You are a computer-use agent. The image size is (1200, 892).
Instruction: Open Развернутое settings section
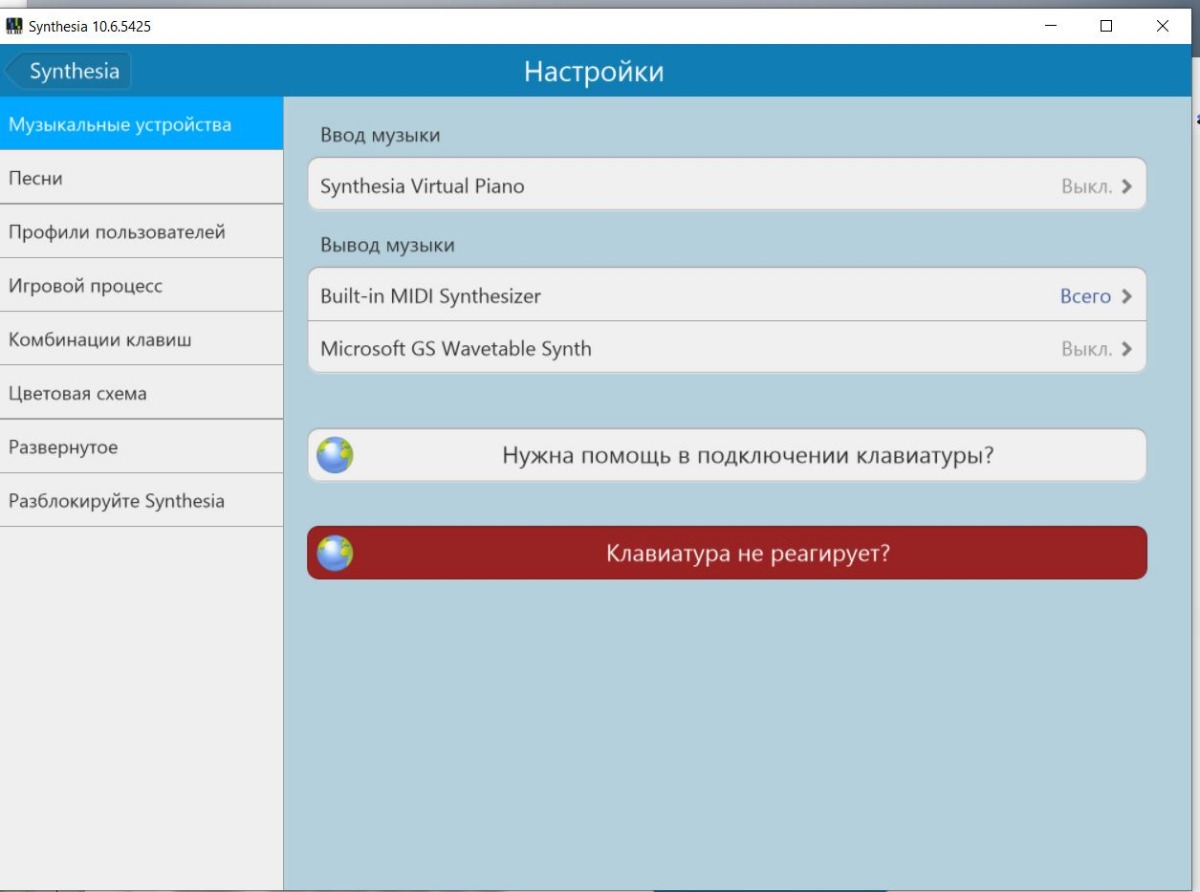[x=141, y=447]
